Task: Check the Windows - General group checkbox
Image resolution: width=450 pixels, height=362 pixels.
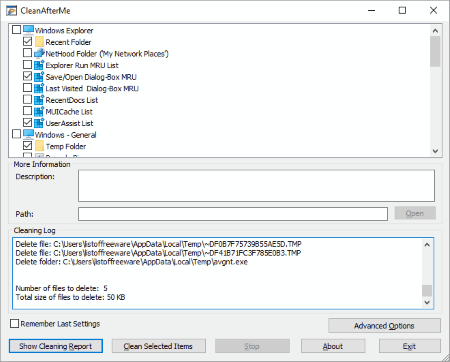Action: click(x=16, y=134)
